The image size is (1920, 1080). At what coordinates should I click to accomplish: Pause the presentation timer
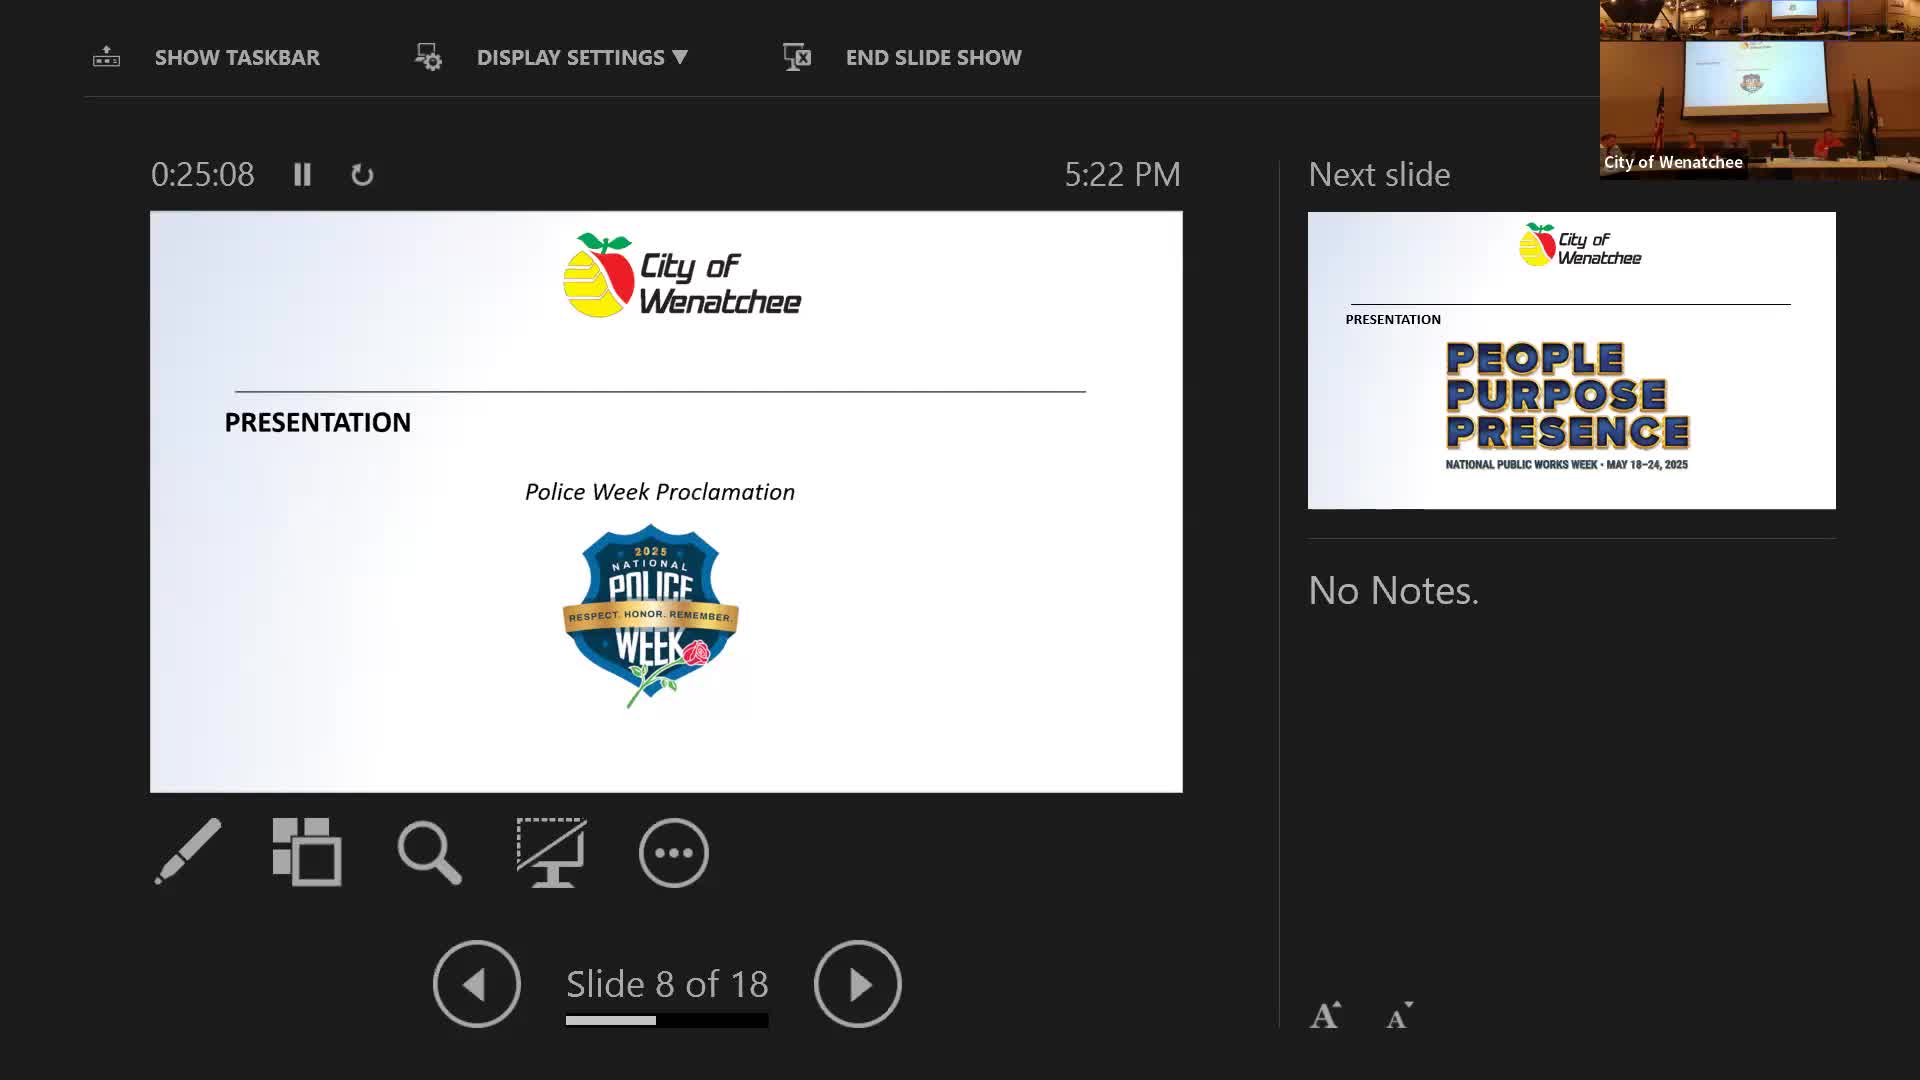(302, 175)
